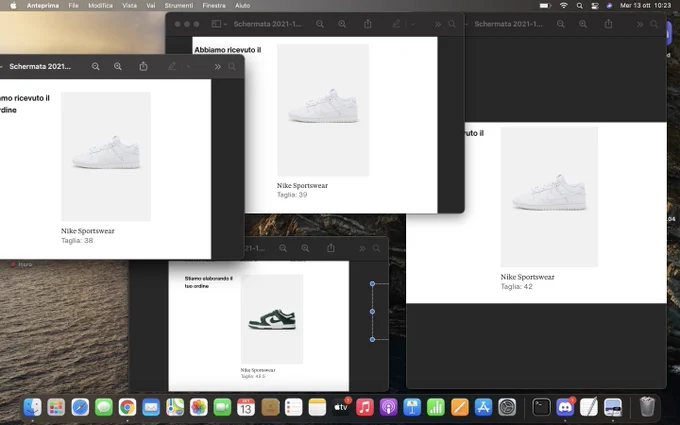Screen dimensions: 680x425
Task: Share the Taglia 38 screenshot
Action: [144, 66]
